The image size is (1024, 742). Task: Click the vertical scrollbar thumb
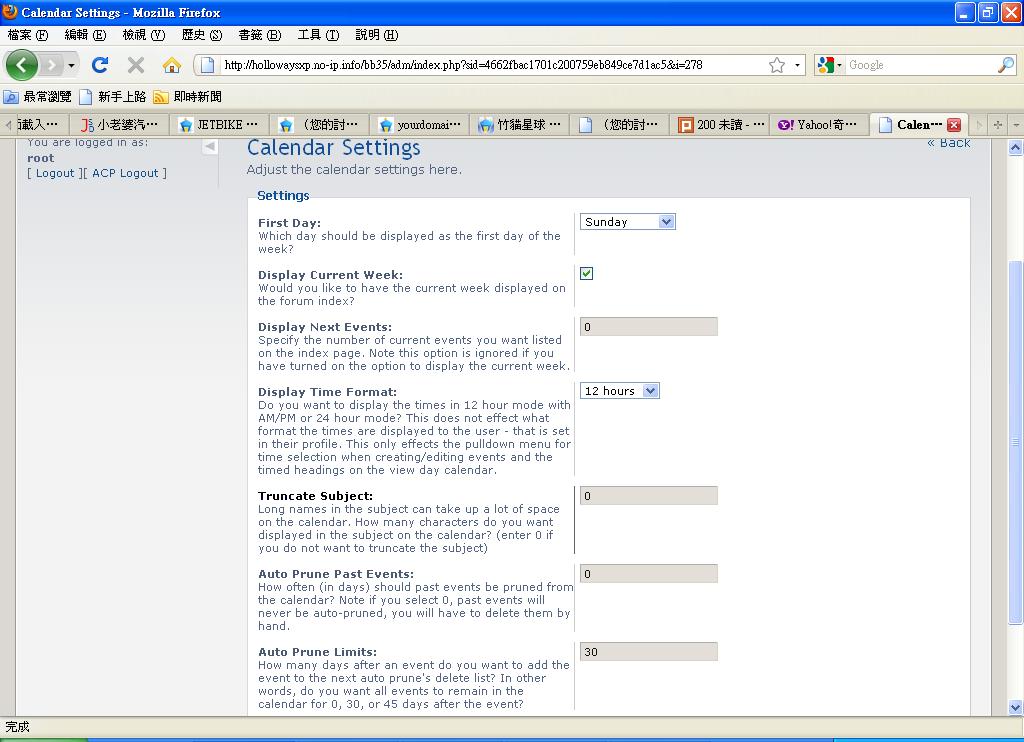click(x=1015, y=442)
